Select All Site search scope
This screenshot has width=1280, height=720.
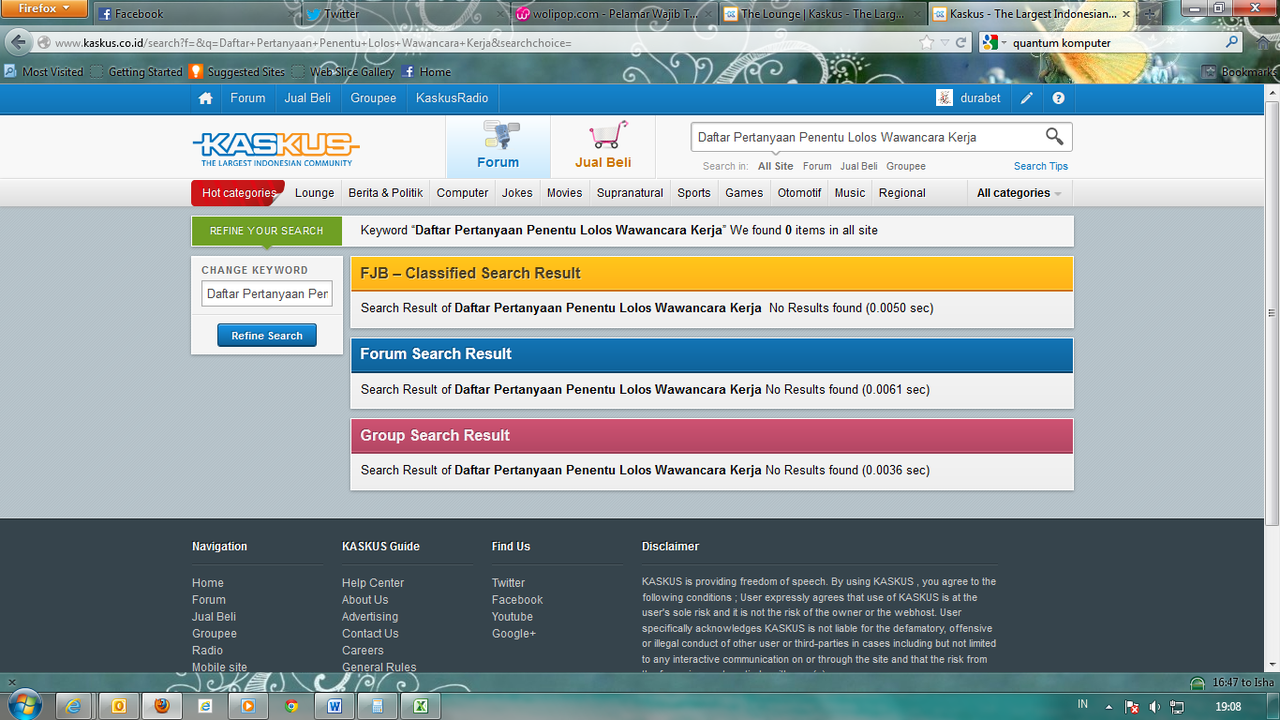pyautogui.click(x=775, y=166)
